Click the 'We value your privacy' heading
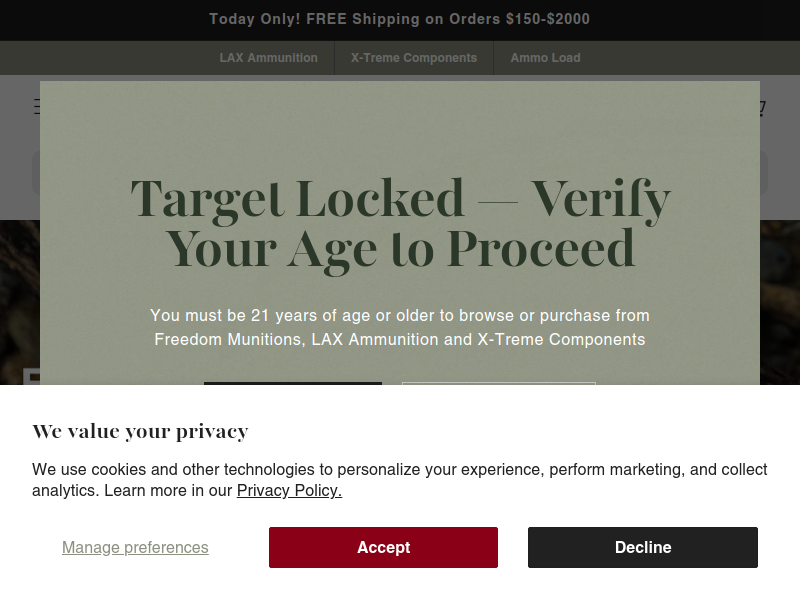This screenshot has width=800, height=600. point(140,432)
